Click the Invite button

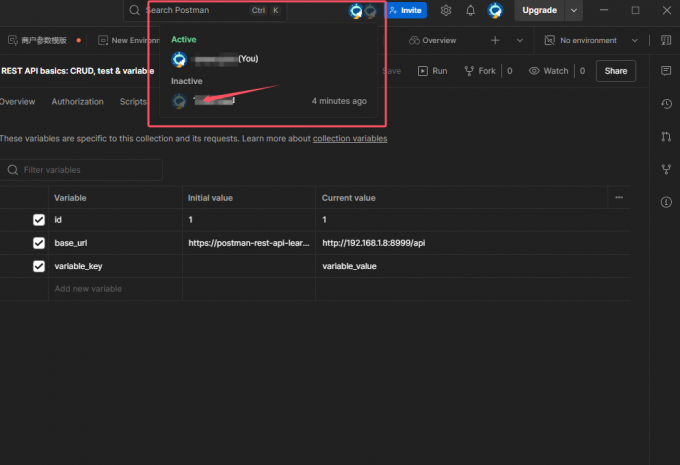pyautogui.click(x=405, y=10)
